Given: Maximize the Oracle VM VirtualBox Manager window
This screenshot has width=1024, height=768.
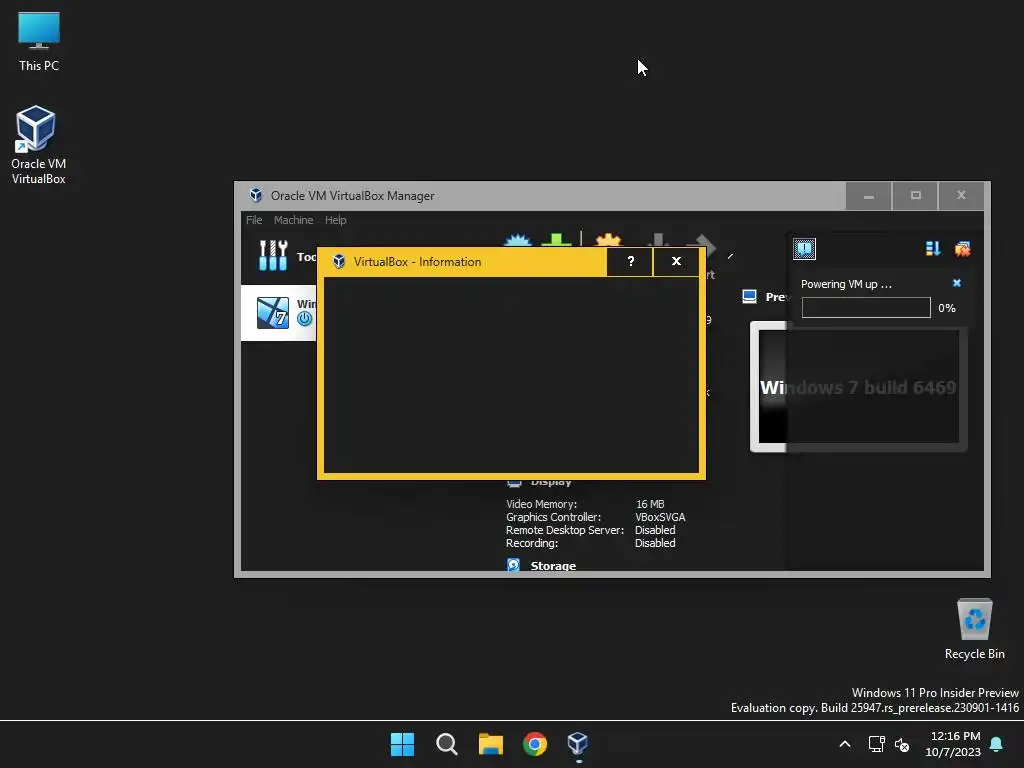Looking at the screenshot, I should [x=915, y=196].
